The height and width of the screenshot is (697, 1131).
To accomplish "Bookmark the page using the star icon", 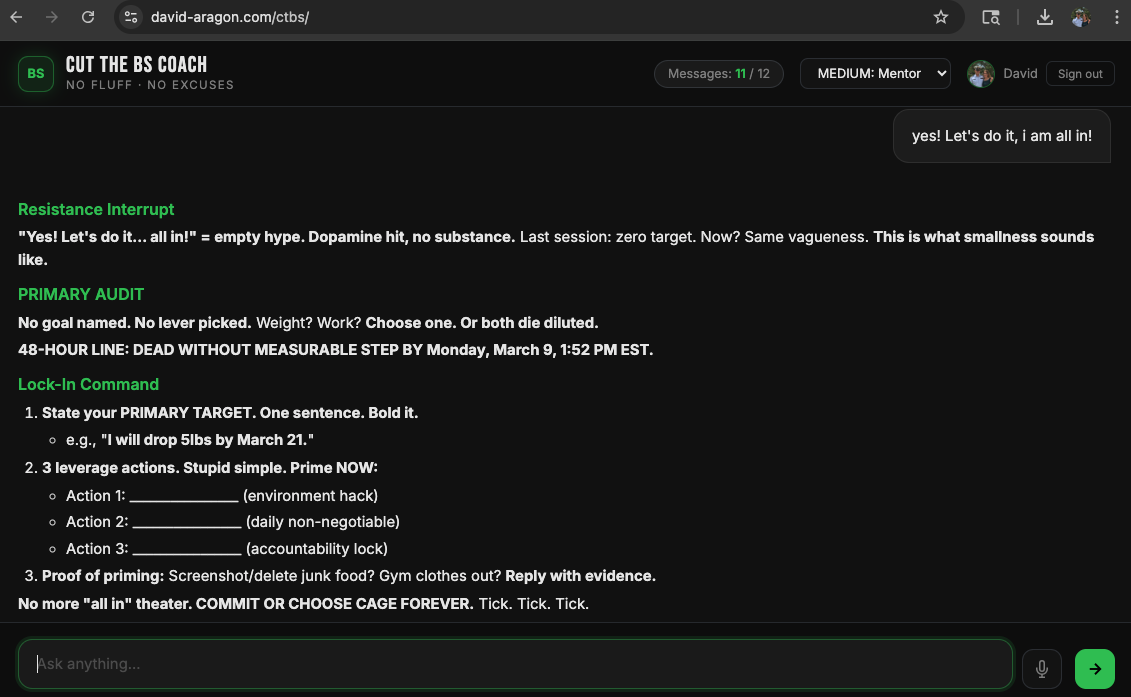I will click(x=940, y=17).
